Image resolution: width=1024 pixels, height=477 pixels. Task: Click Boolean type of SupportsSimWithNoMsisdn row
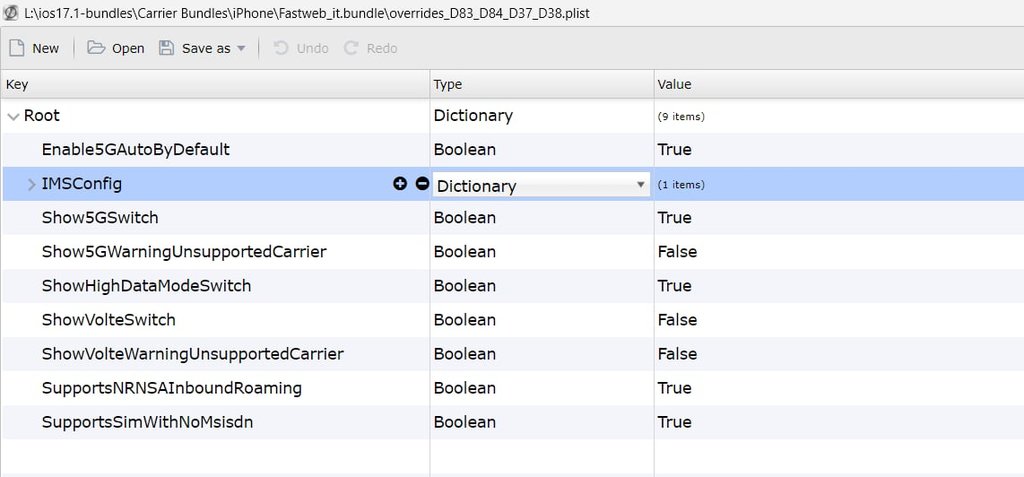click(465, 422)
